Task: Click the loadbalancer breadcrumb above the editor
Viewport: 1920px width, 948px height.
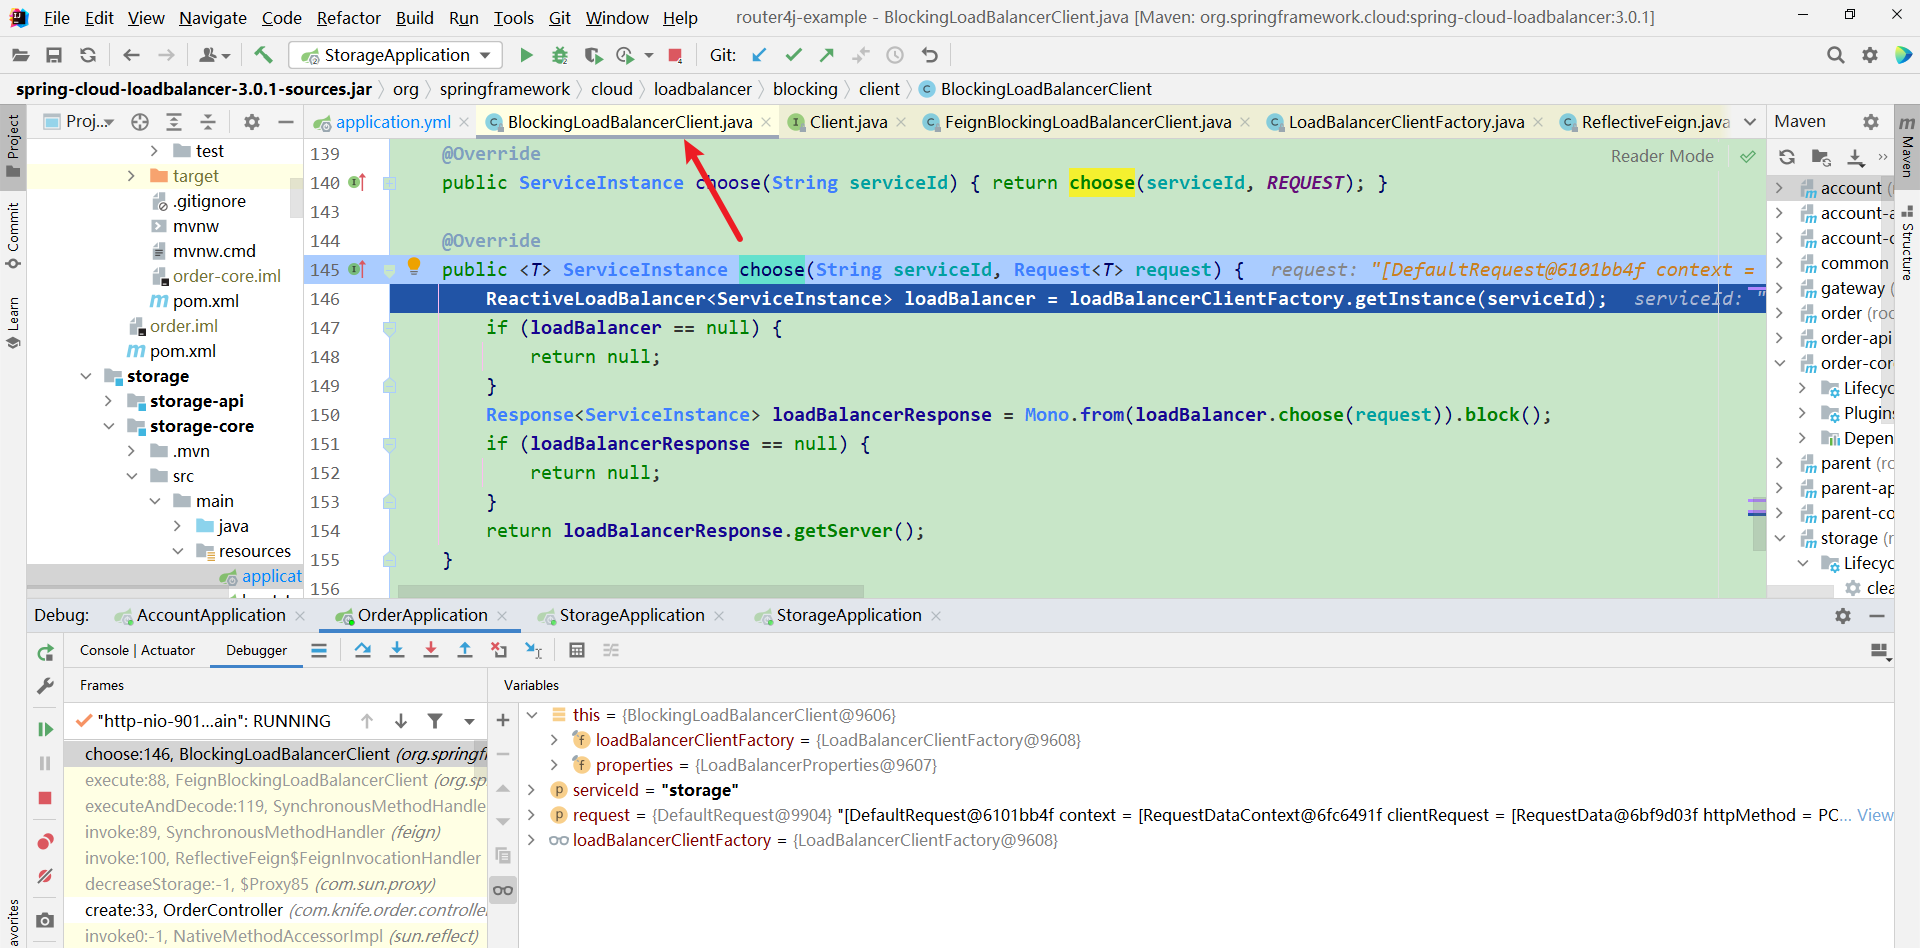Action: pyautogui.click(x=703, y=89)
